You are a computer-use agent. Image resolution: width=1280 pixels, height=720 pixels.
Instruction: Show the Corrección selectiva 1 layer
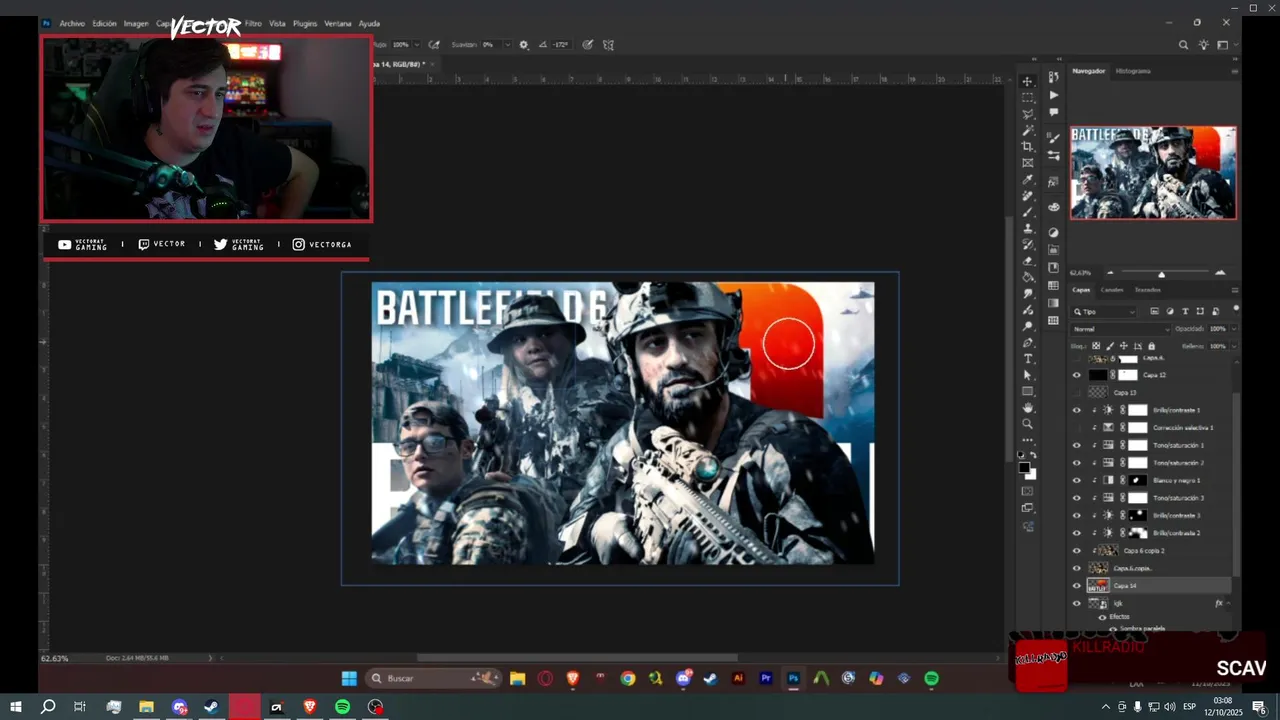(x=1076, y=427)
